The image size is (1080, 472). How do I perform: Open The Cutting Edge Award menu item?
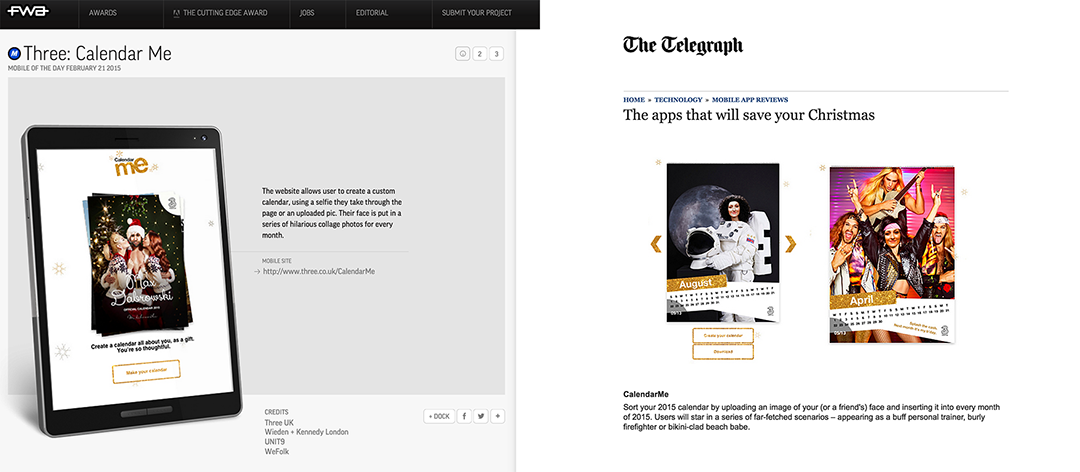(225, 12)
